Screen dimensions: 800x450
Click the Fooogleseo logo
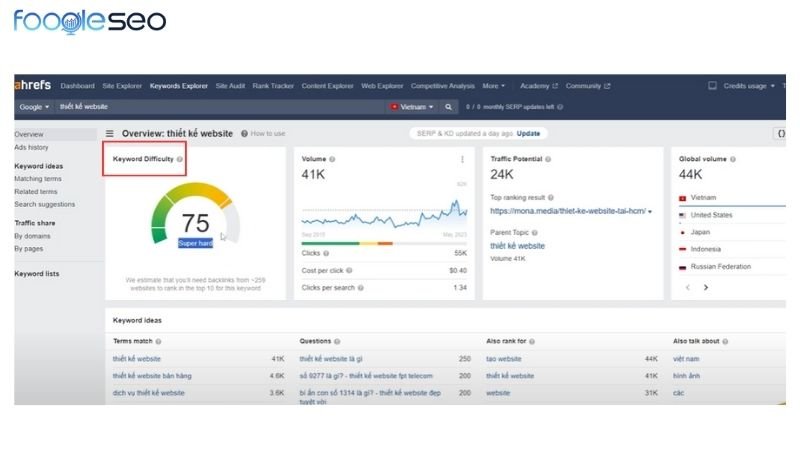coord(90,21)
